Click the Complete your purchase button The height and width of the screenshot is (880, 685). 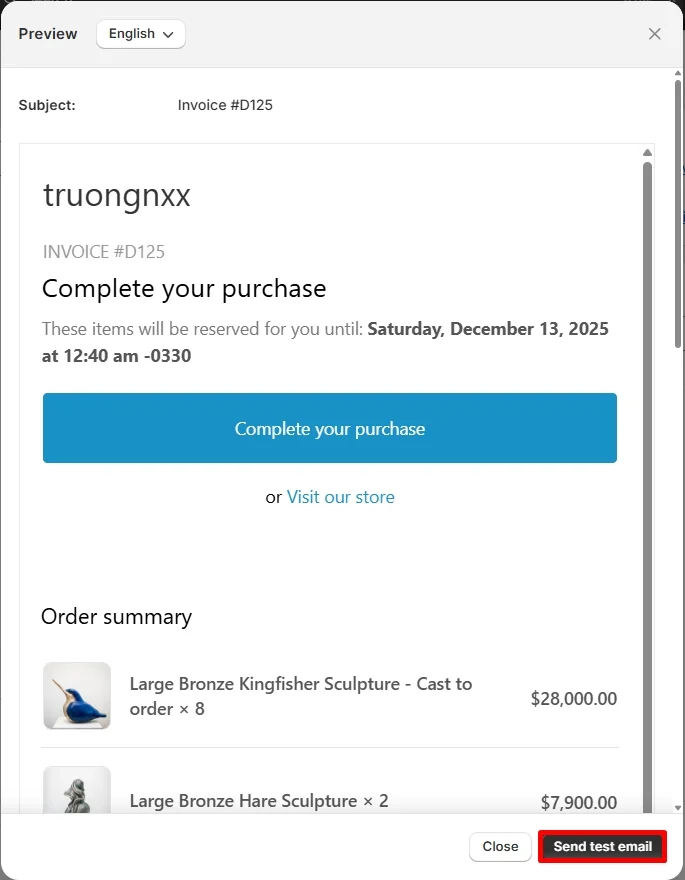[x=330, y=428]
